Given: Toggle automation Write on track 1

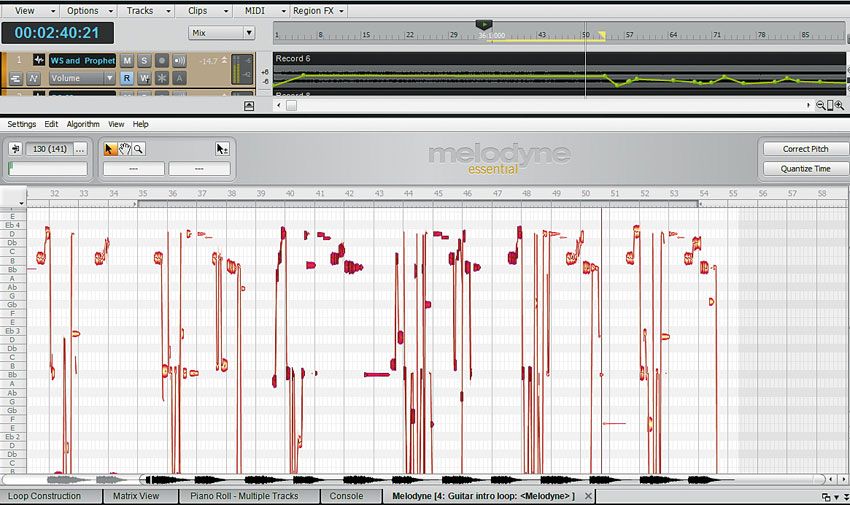Looking at the screenshot, I should click(x=144, y=79).
